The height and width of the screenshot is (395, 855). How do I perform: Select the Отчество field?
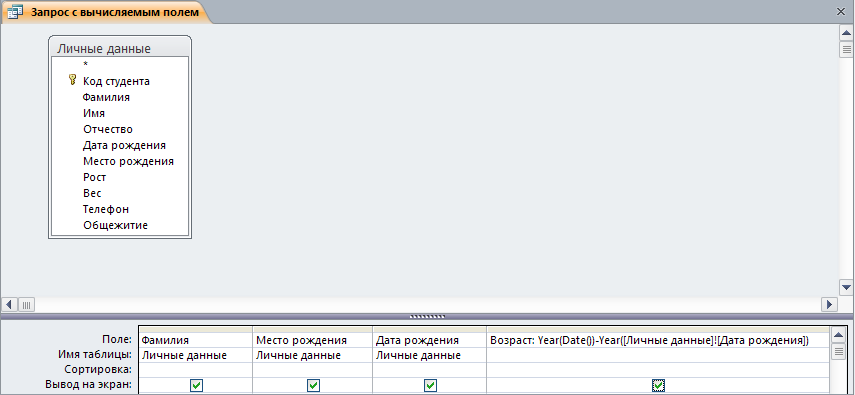click(108, 129)
